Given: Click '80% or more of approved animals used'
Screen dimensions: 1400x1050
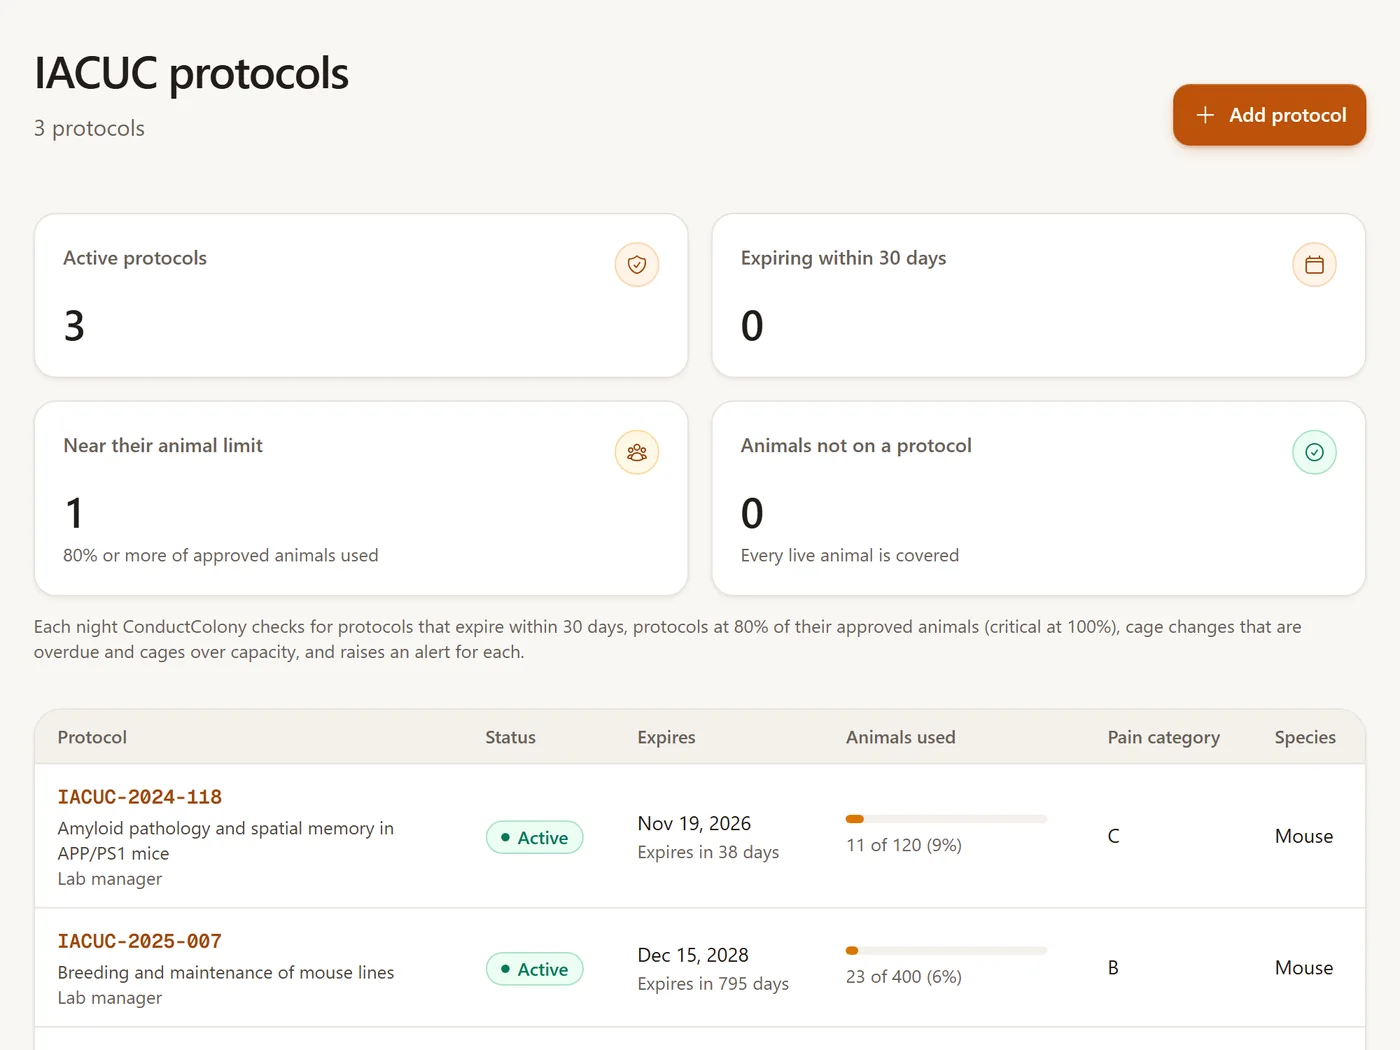Looking at the screenshot, I should tap(221, 555).
